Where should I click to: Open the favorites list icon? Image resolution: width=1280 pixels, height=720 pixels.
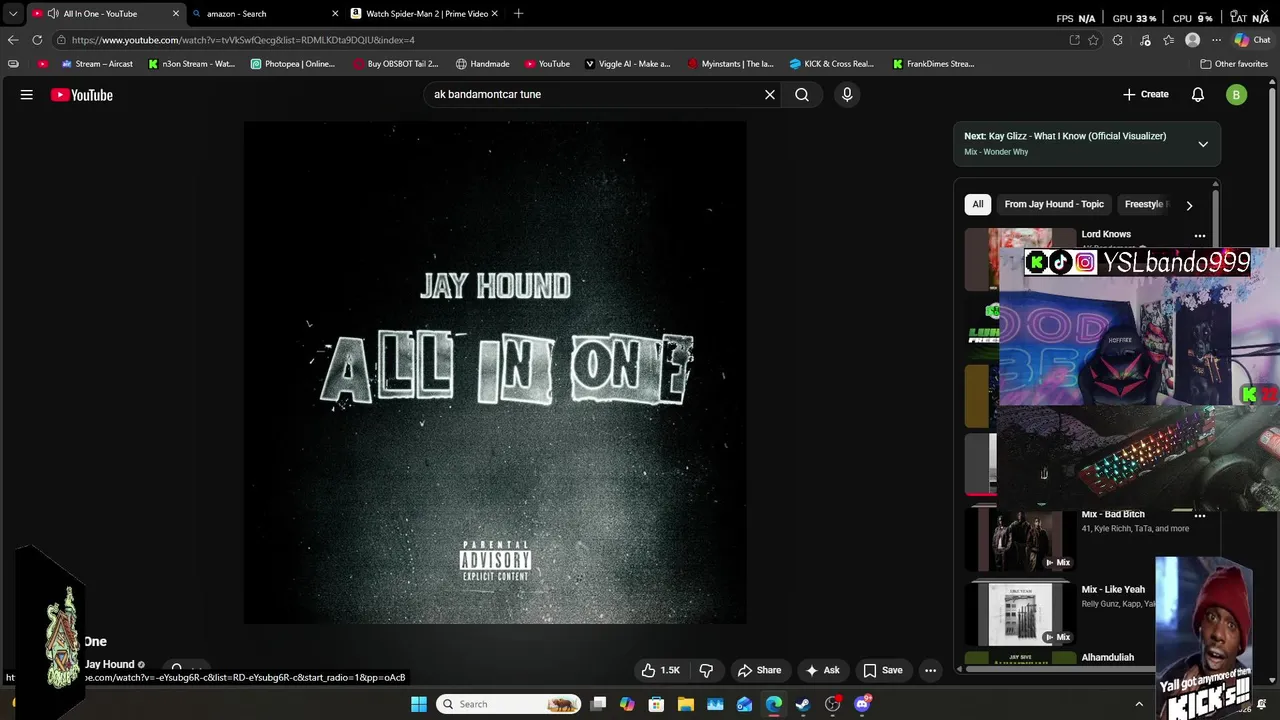[1168, 40]
